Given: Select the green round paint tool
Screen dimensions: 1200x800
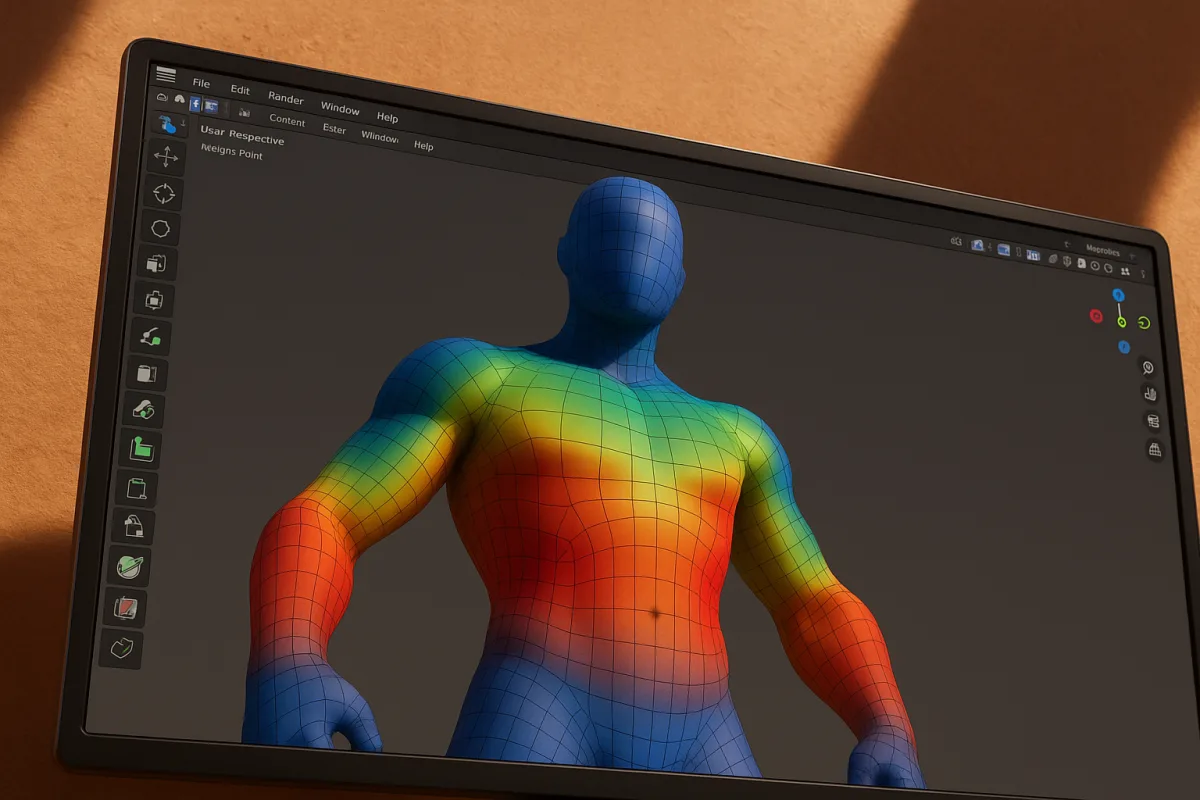Looking at the screenshot, I should pyautogui.click(x=130, y=567).
